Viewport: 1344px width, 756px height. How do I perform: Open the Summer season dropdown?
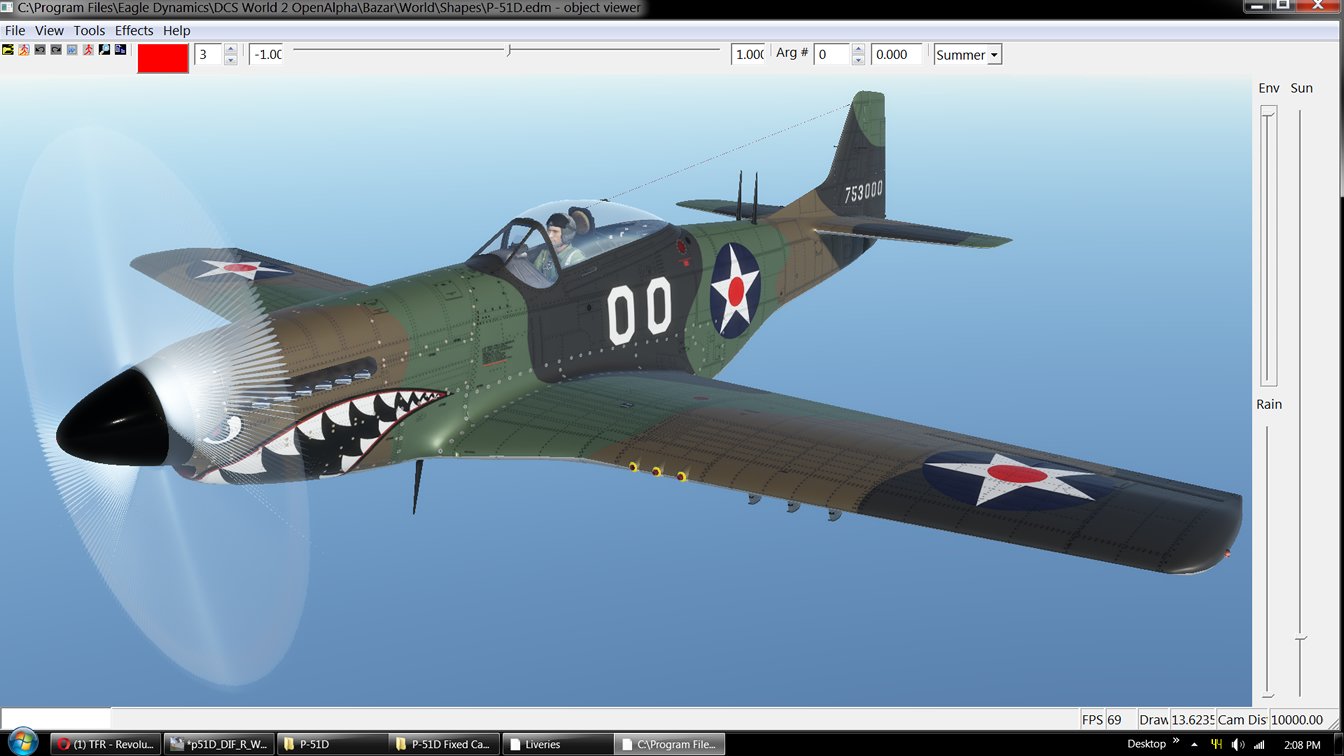[994, 55]
